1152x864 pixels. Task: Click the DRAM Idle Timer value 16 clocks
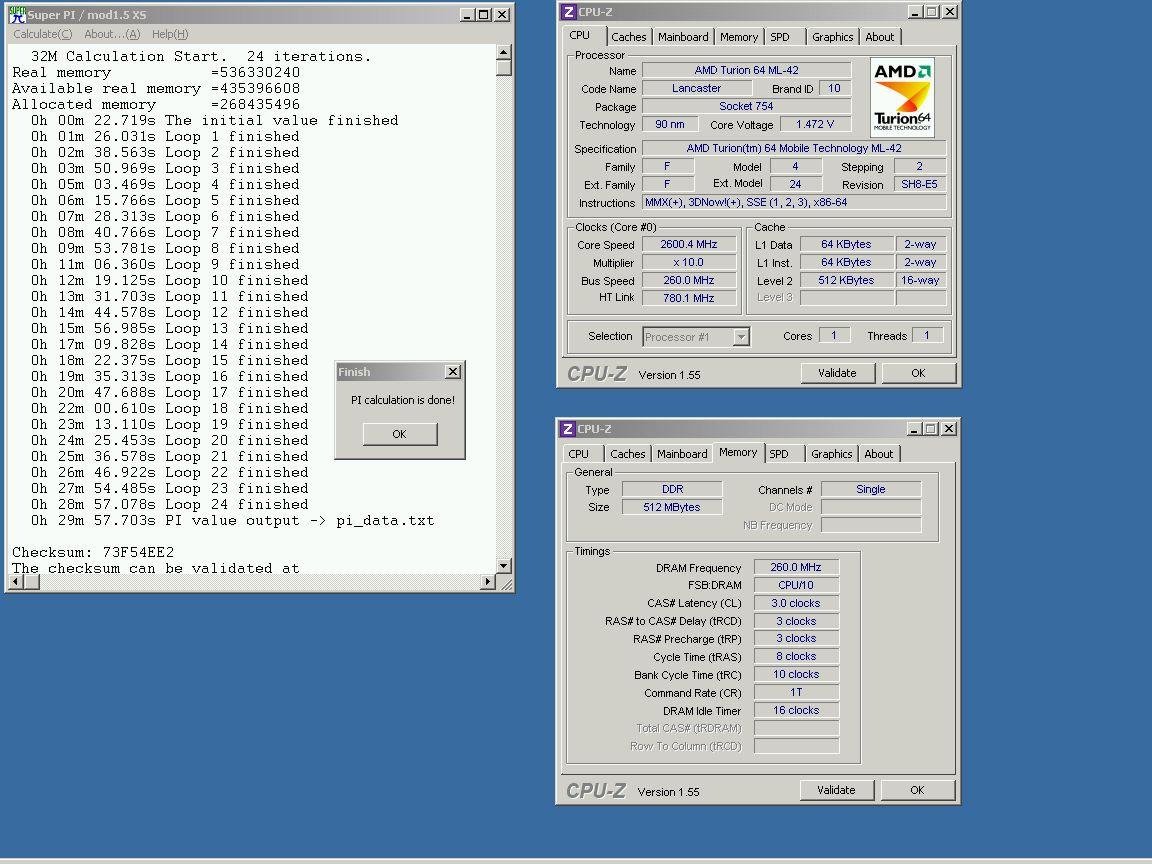tap(796, 710)
